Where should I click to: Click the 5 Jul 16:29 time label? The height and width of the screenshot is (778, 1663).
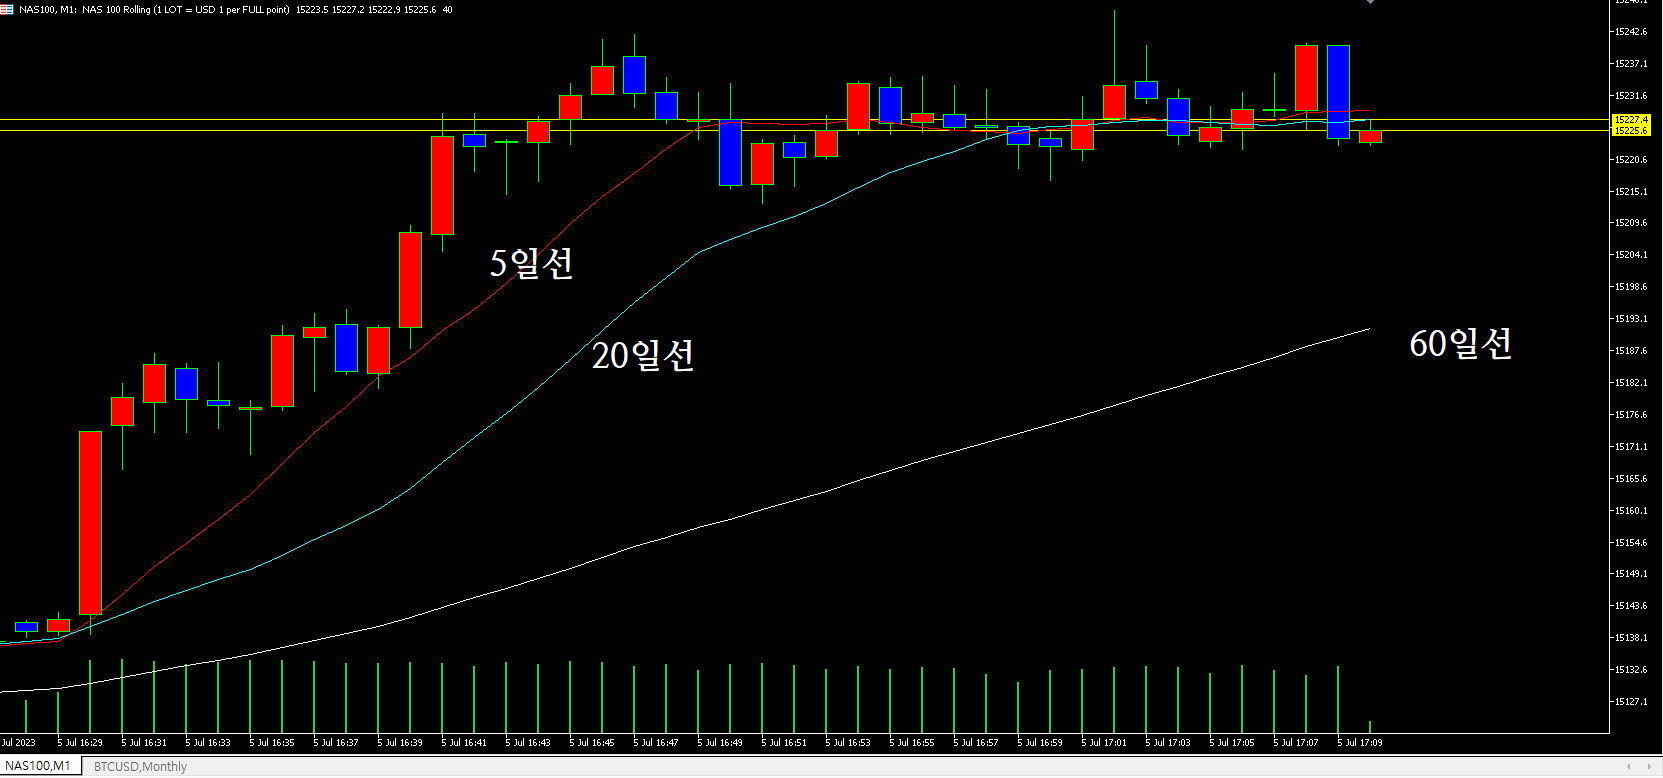point(80,743)
